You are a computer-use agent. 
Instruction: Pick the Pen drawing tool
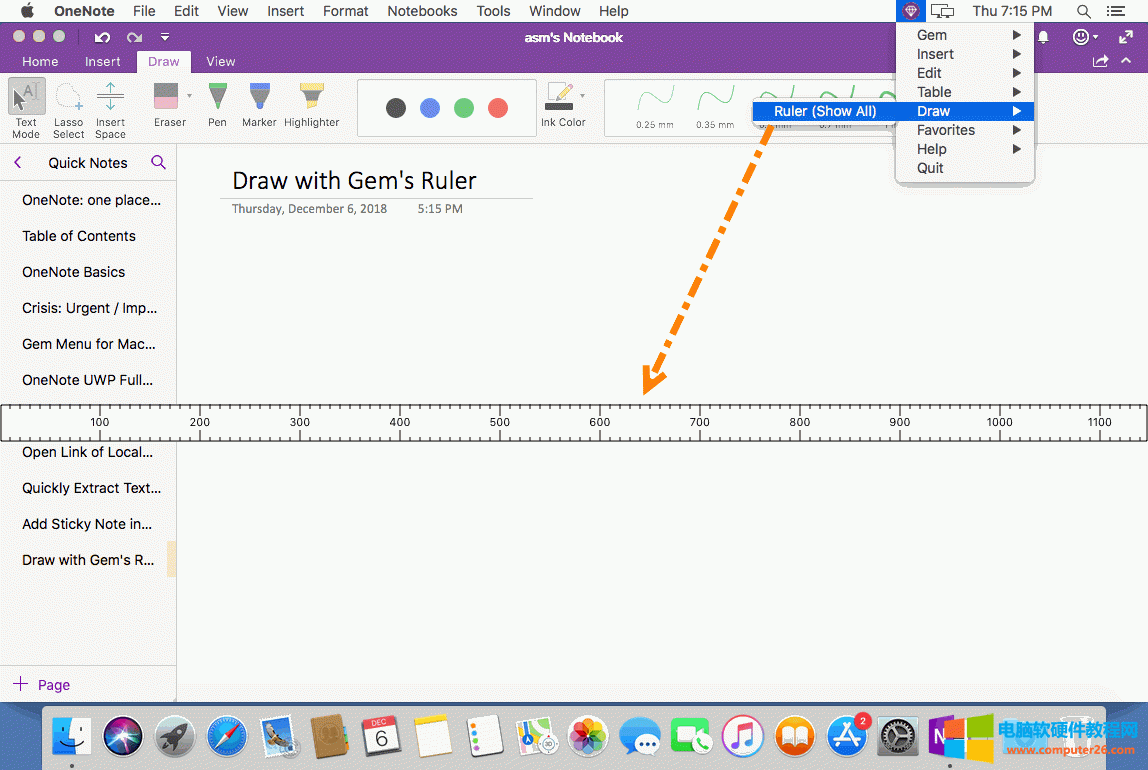pos(217,105)
